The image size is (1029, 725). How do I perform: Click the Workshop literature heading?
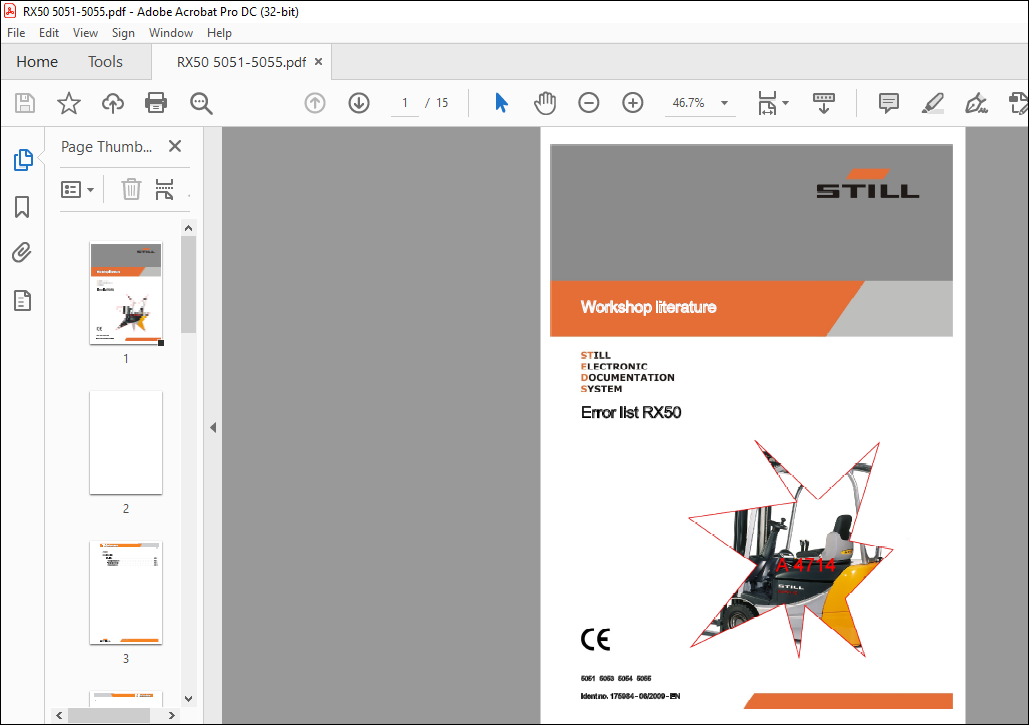(648, 307)
